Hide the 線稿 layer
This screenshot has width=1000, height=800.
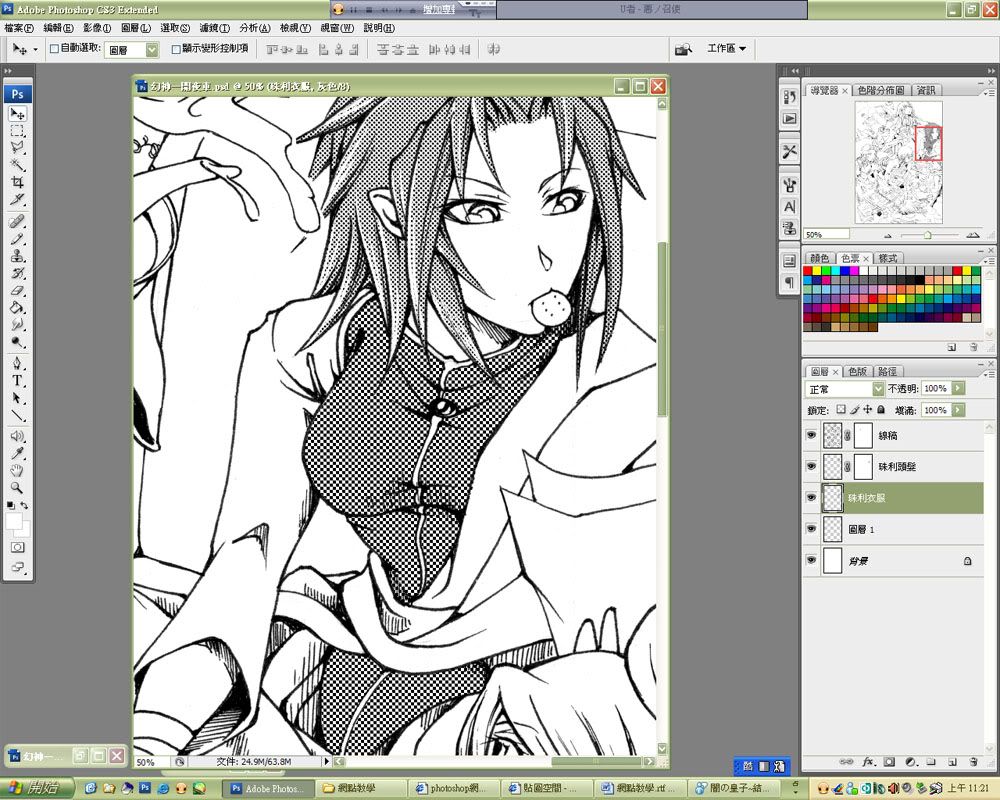[x=811, y=435]
